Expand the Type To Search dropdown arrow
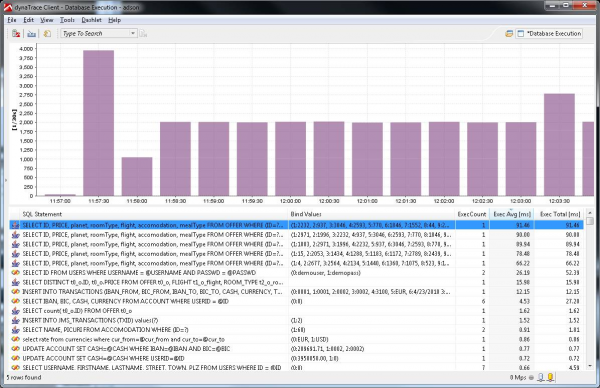Viewport: 600px width, 388px height. (x=132, y=33)
